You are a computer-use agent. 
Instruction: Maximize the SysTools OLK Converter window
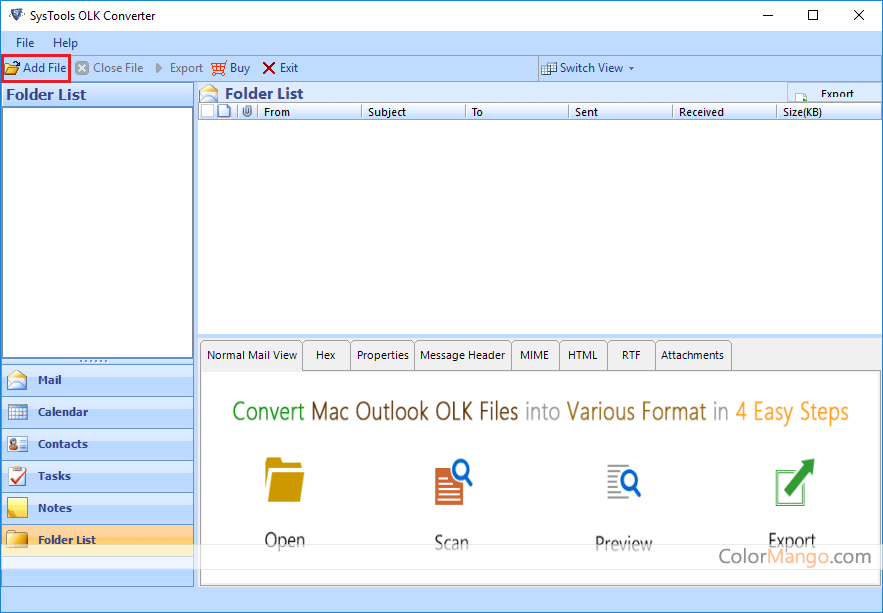click(x=813, y=15)
